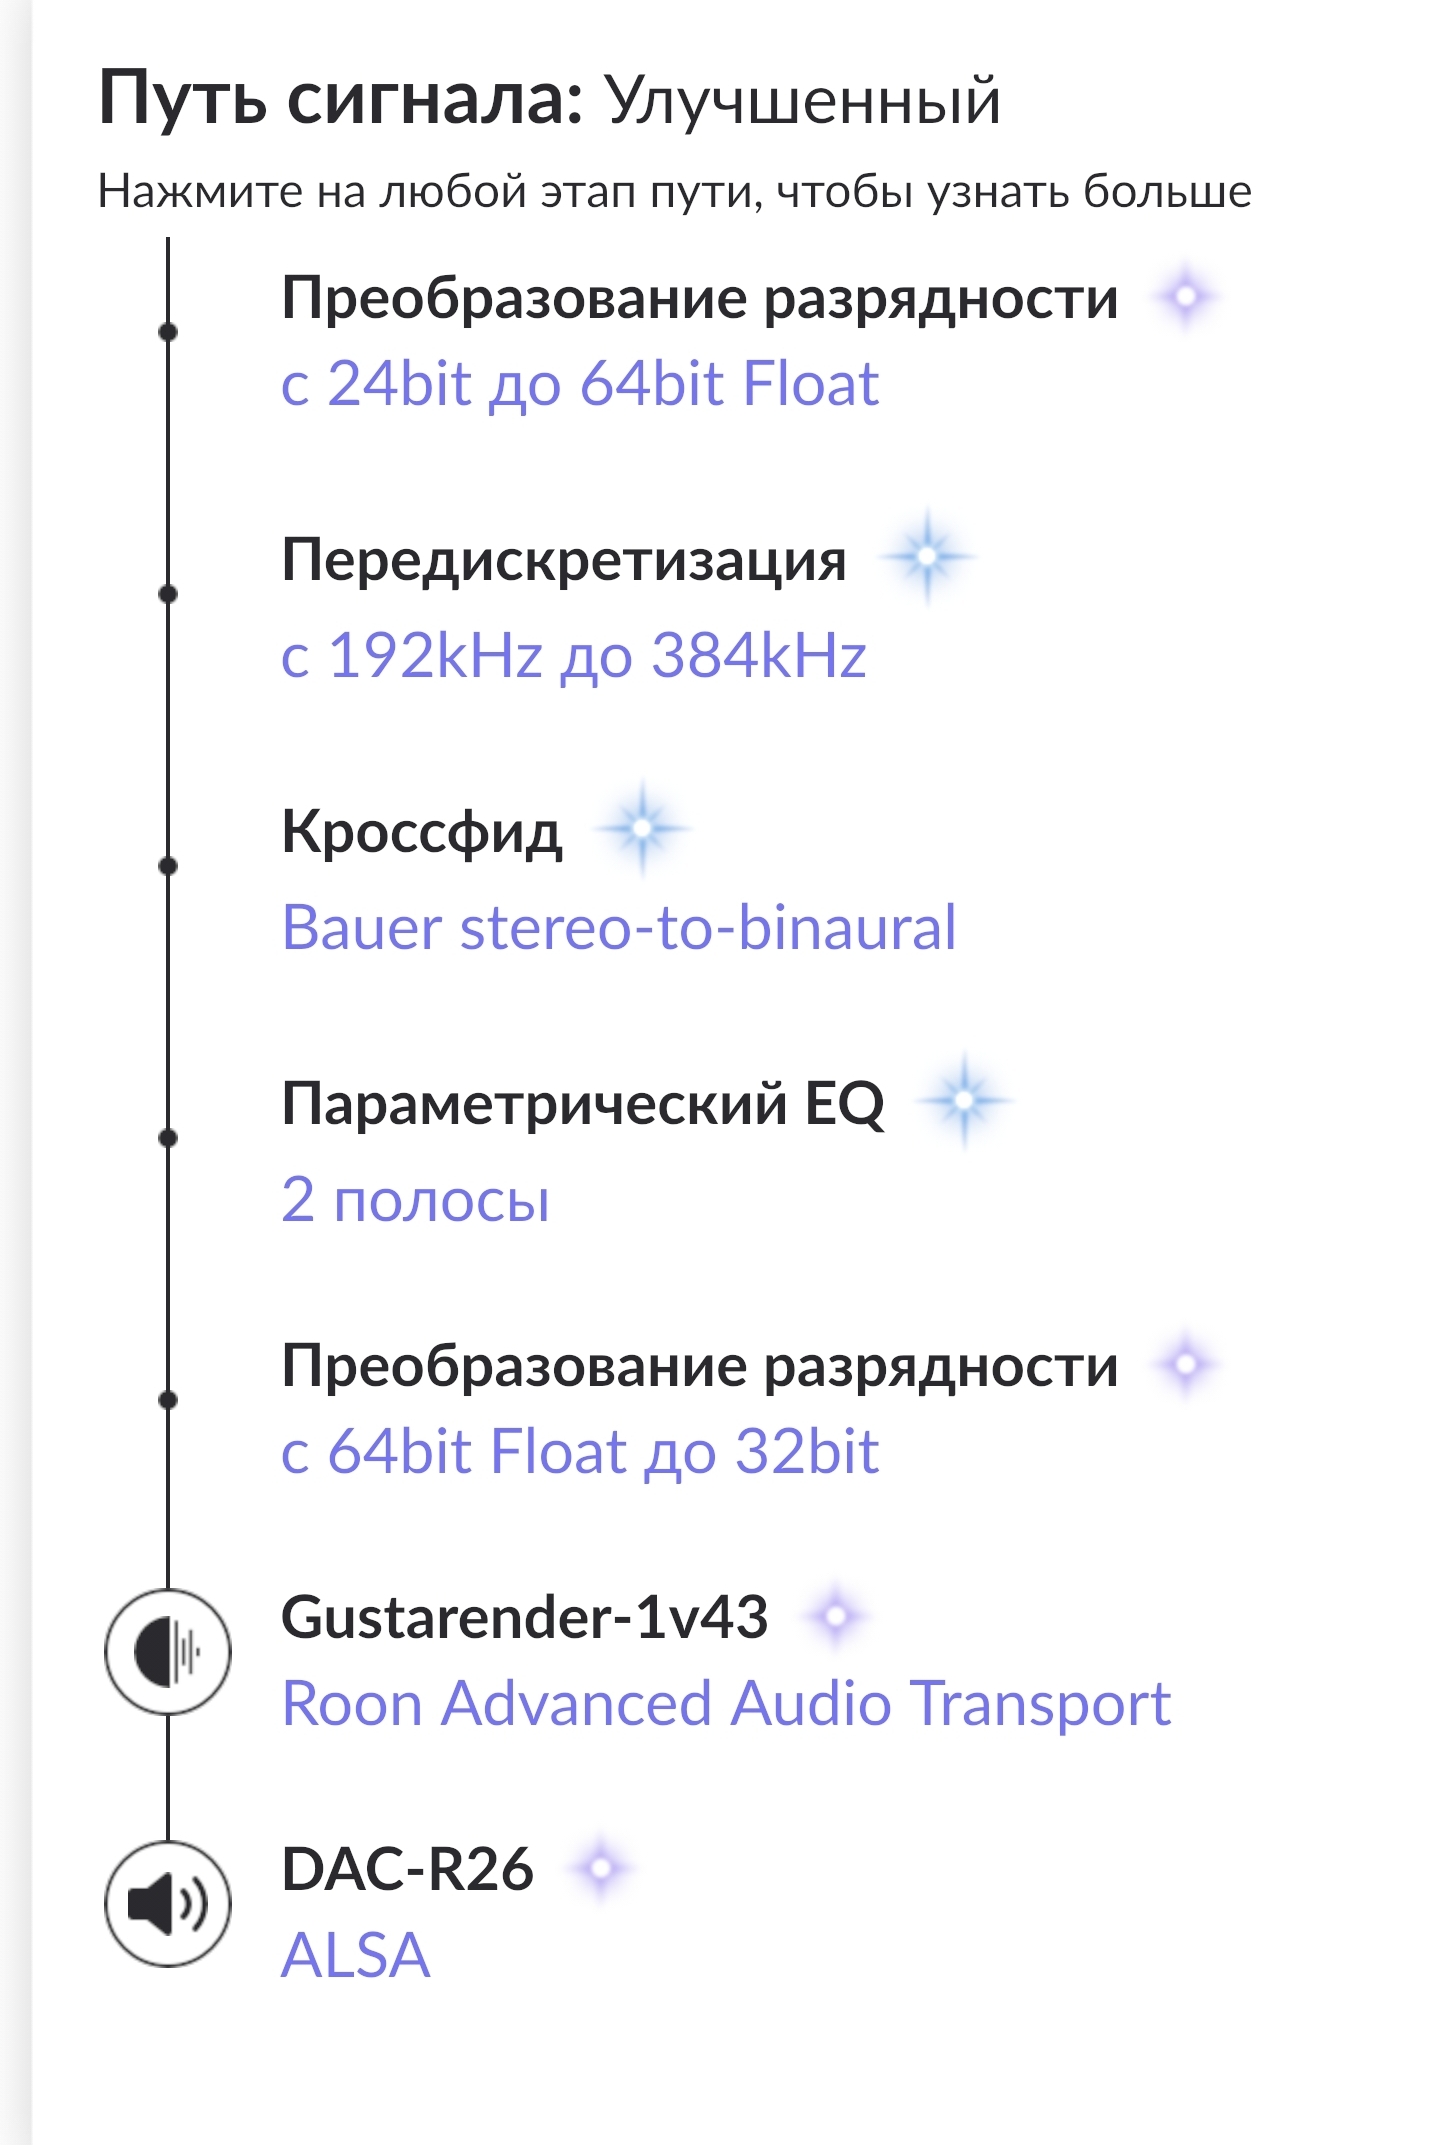Open the '2 полосы' EQ details

(x=416, y=1199)
